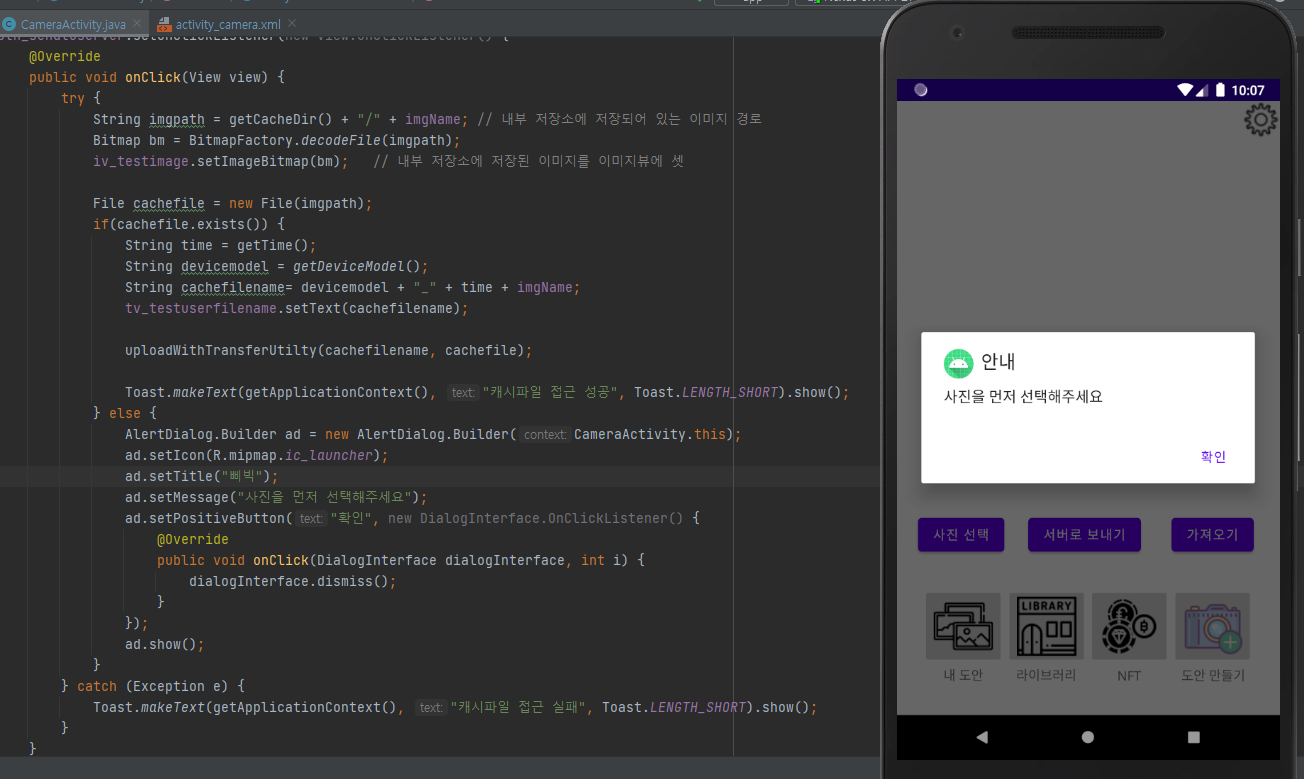Click the string "캐시파일 접근 성공" in the code

pyautogui.click(x=551, y=392)
